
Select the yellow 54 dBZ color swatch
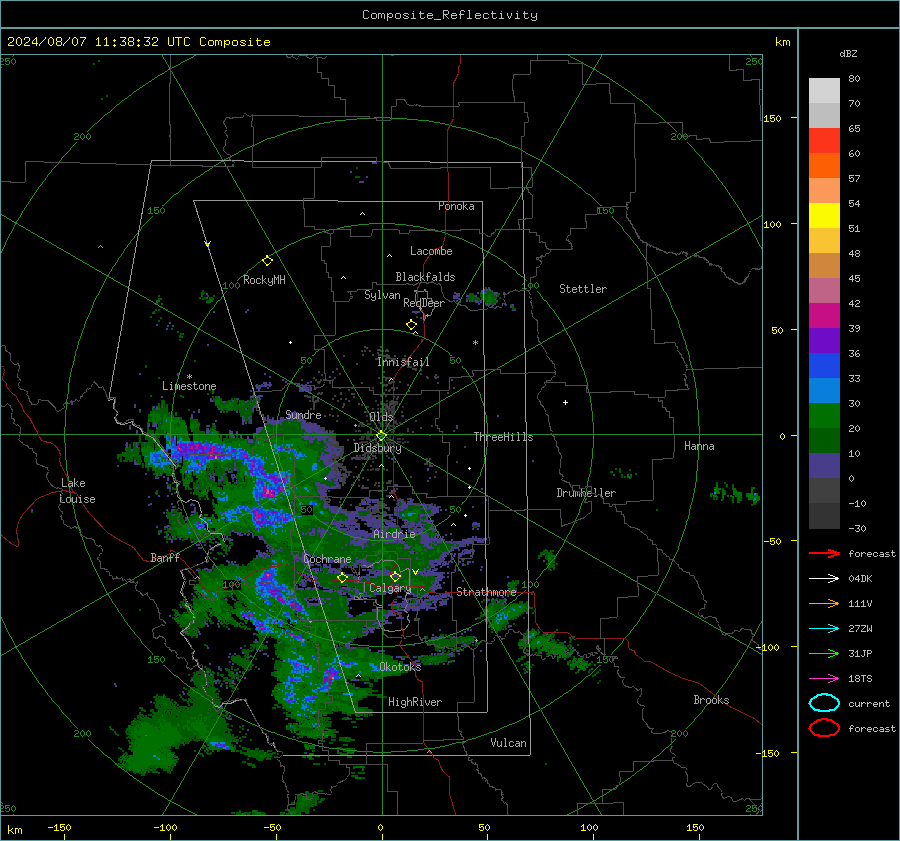click(x=824, y=215)
